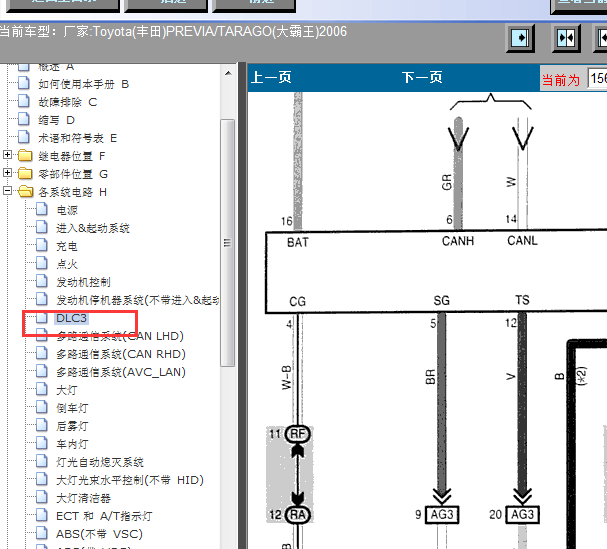607x549 pixels.
Task: Select ECT 和 A/T指示灯 page
Action: (104, 516)
